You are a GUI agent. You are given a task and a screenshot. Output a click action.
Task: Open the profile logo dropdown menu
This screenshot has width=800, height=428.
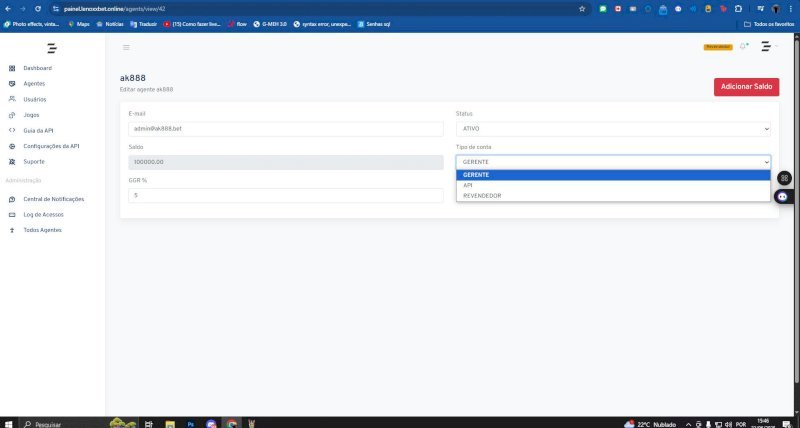pyautogui.click(x=767, y=47)
